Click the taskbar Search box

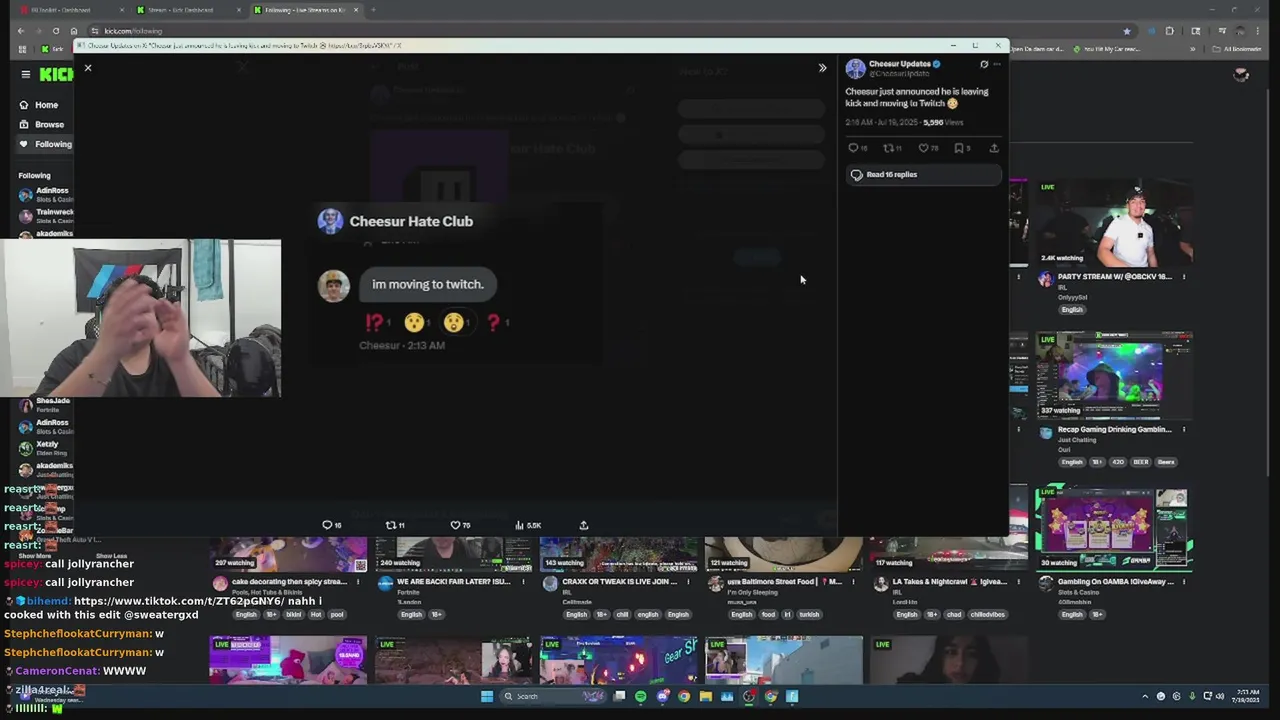point(552,697)
